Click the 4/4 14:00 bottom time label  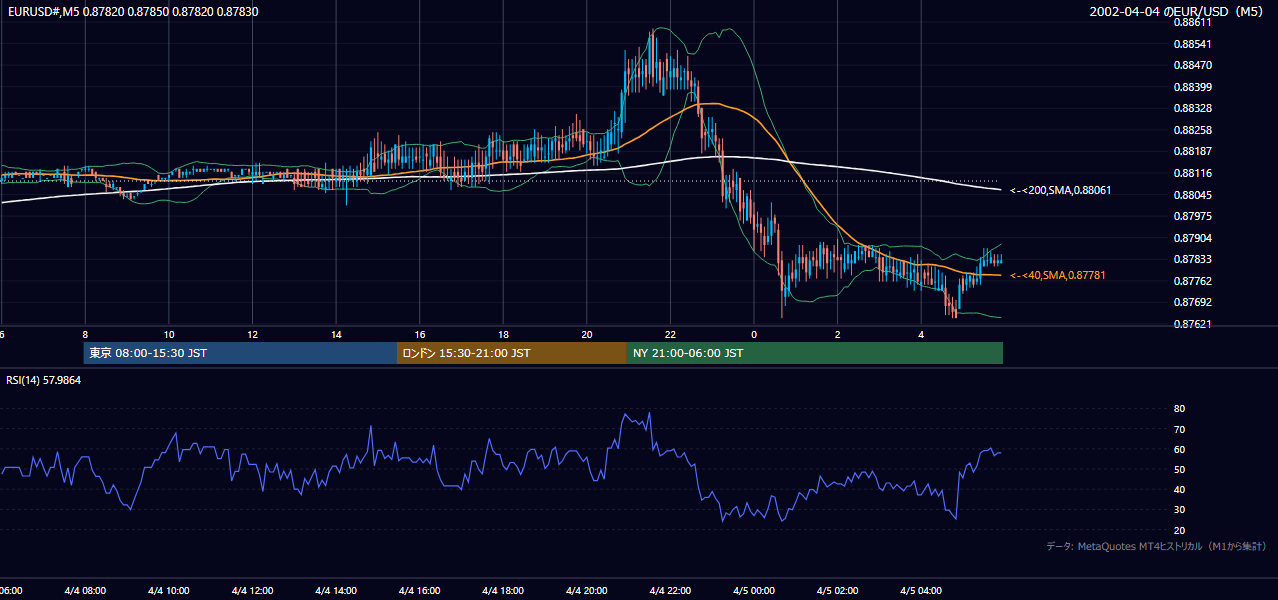pyautogui.click(x=334, y=591)
